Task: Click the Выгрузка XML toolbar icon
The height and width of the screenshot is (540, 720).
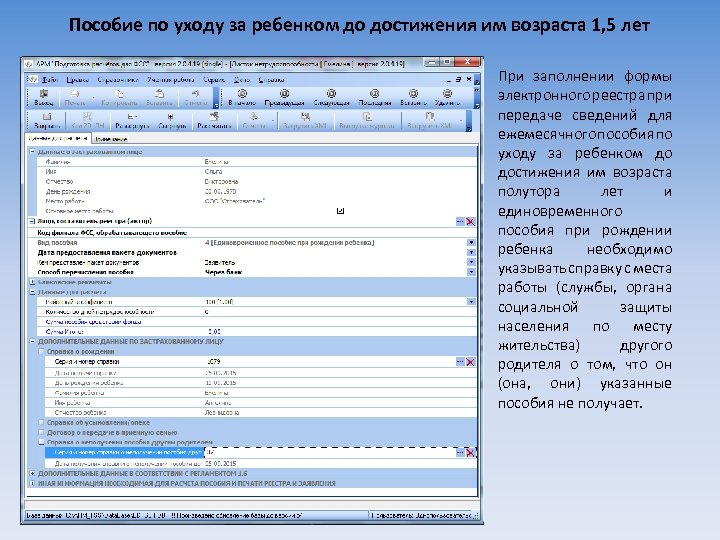Action: click(429, 120)
